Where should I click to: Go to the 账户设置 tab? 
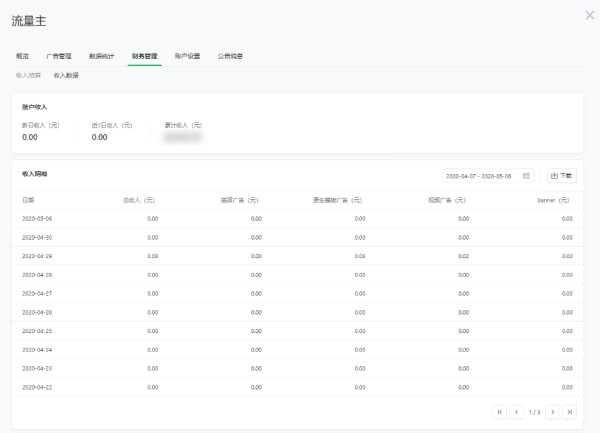(x=187, y=56)
